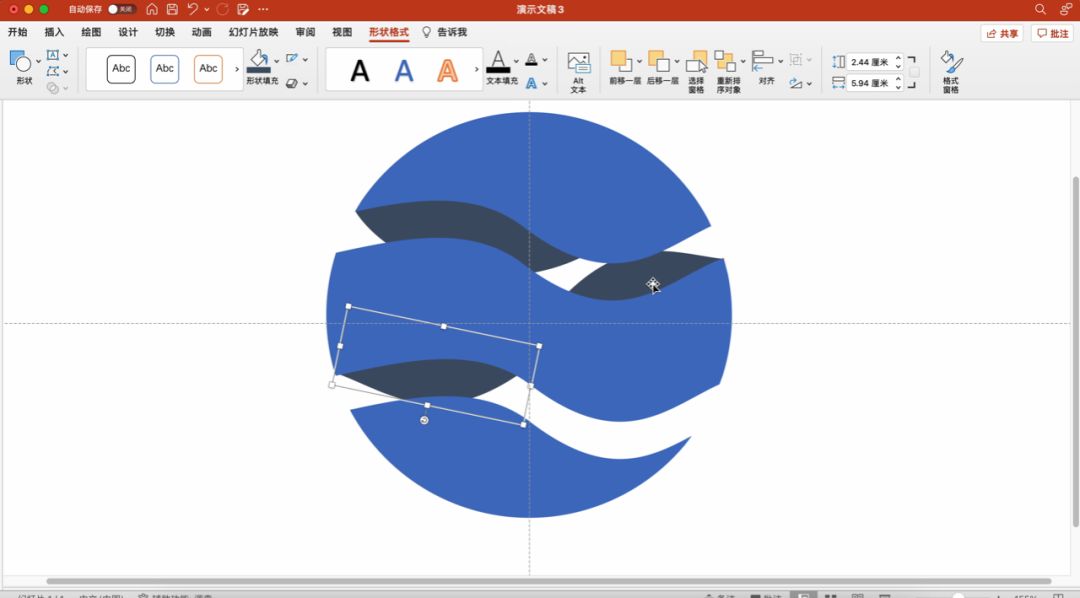The width and height of the screenshot is (1080, 598).
Task: Click the shape outline pen icon
Action: [x=292, y=59]
